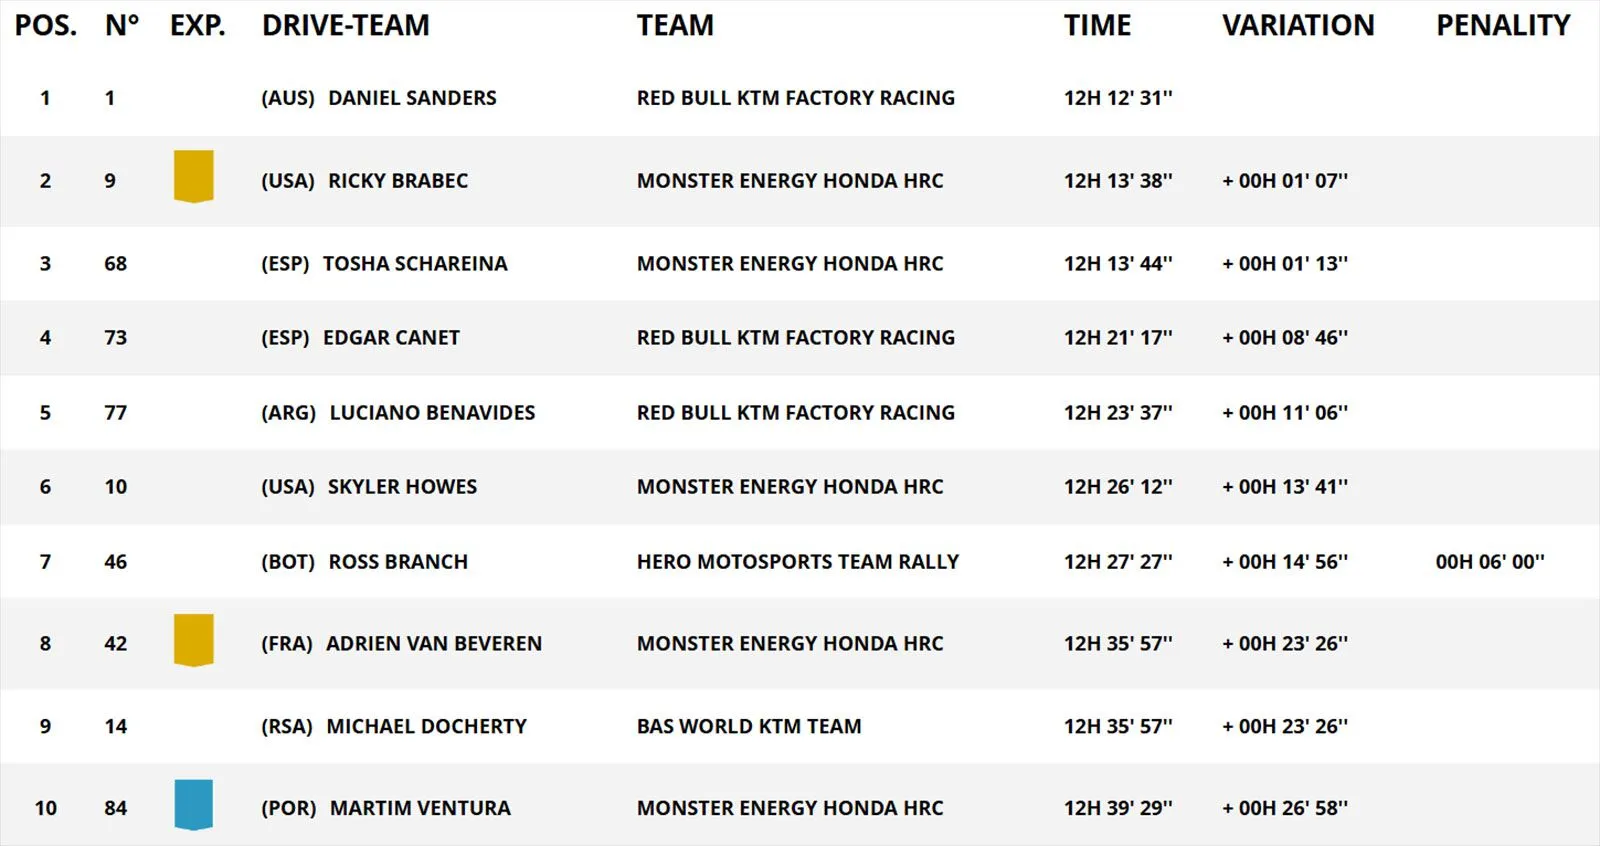
Task: Click the DRIVE-TEAM column header
Action: [346, 25]
